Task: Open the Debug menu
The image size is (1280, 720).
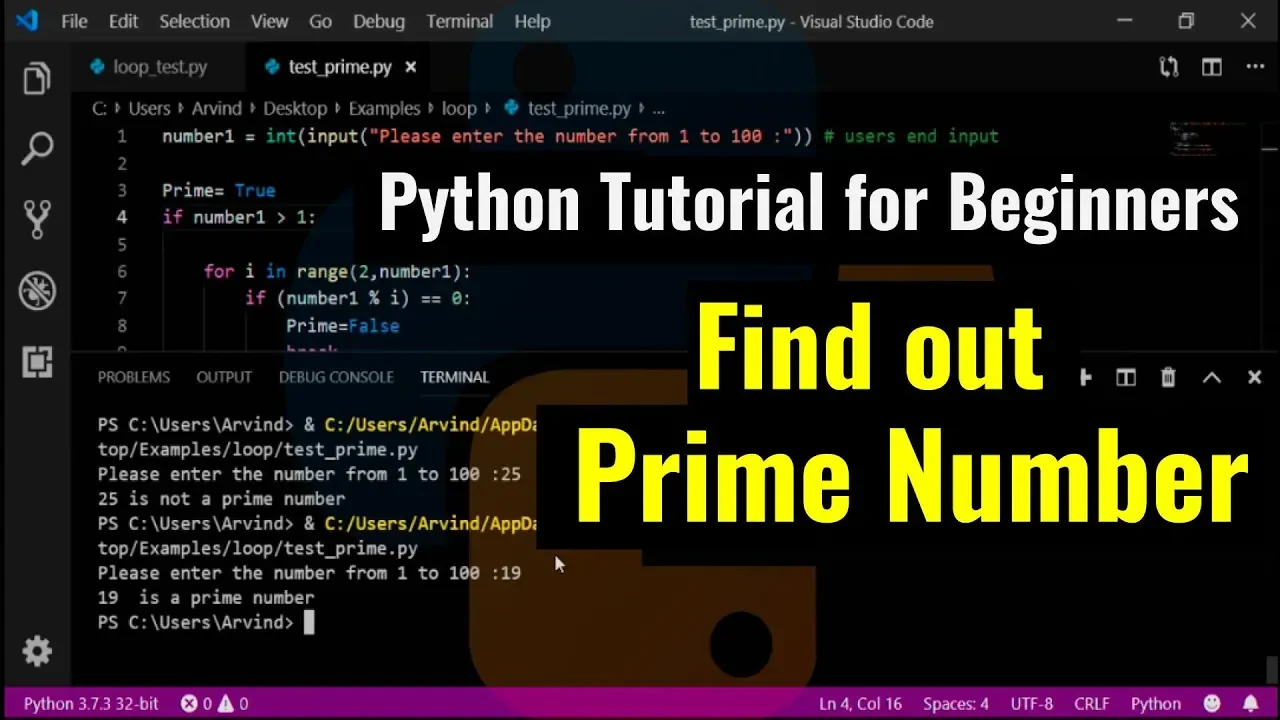Action: 379,21
